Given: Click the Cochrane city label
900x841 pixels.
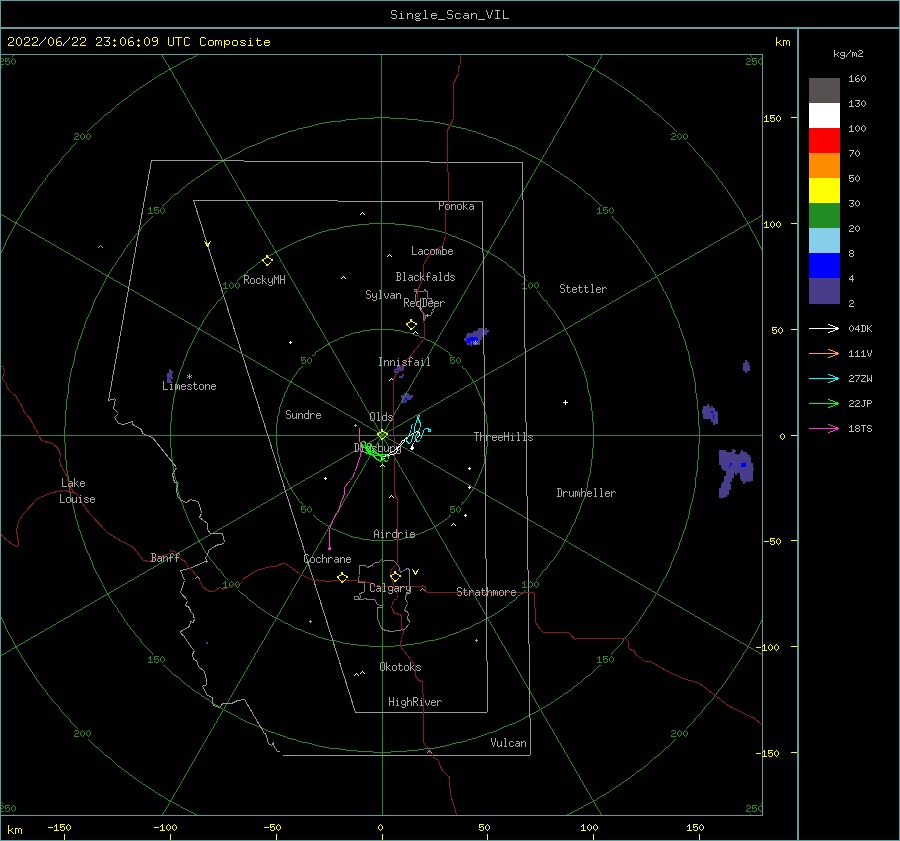Looking at the screenshot, I should [x=327, y=559].
